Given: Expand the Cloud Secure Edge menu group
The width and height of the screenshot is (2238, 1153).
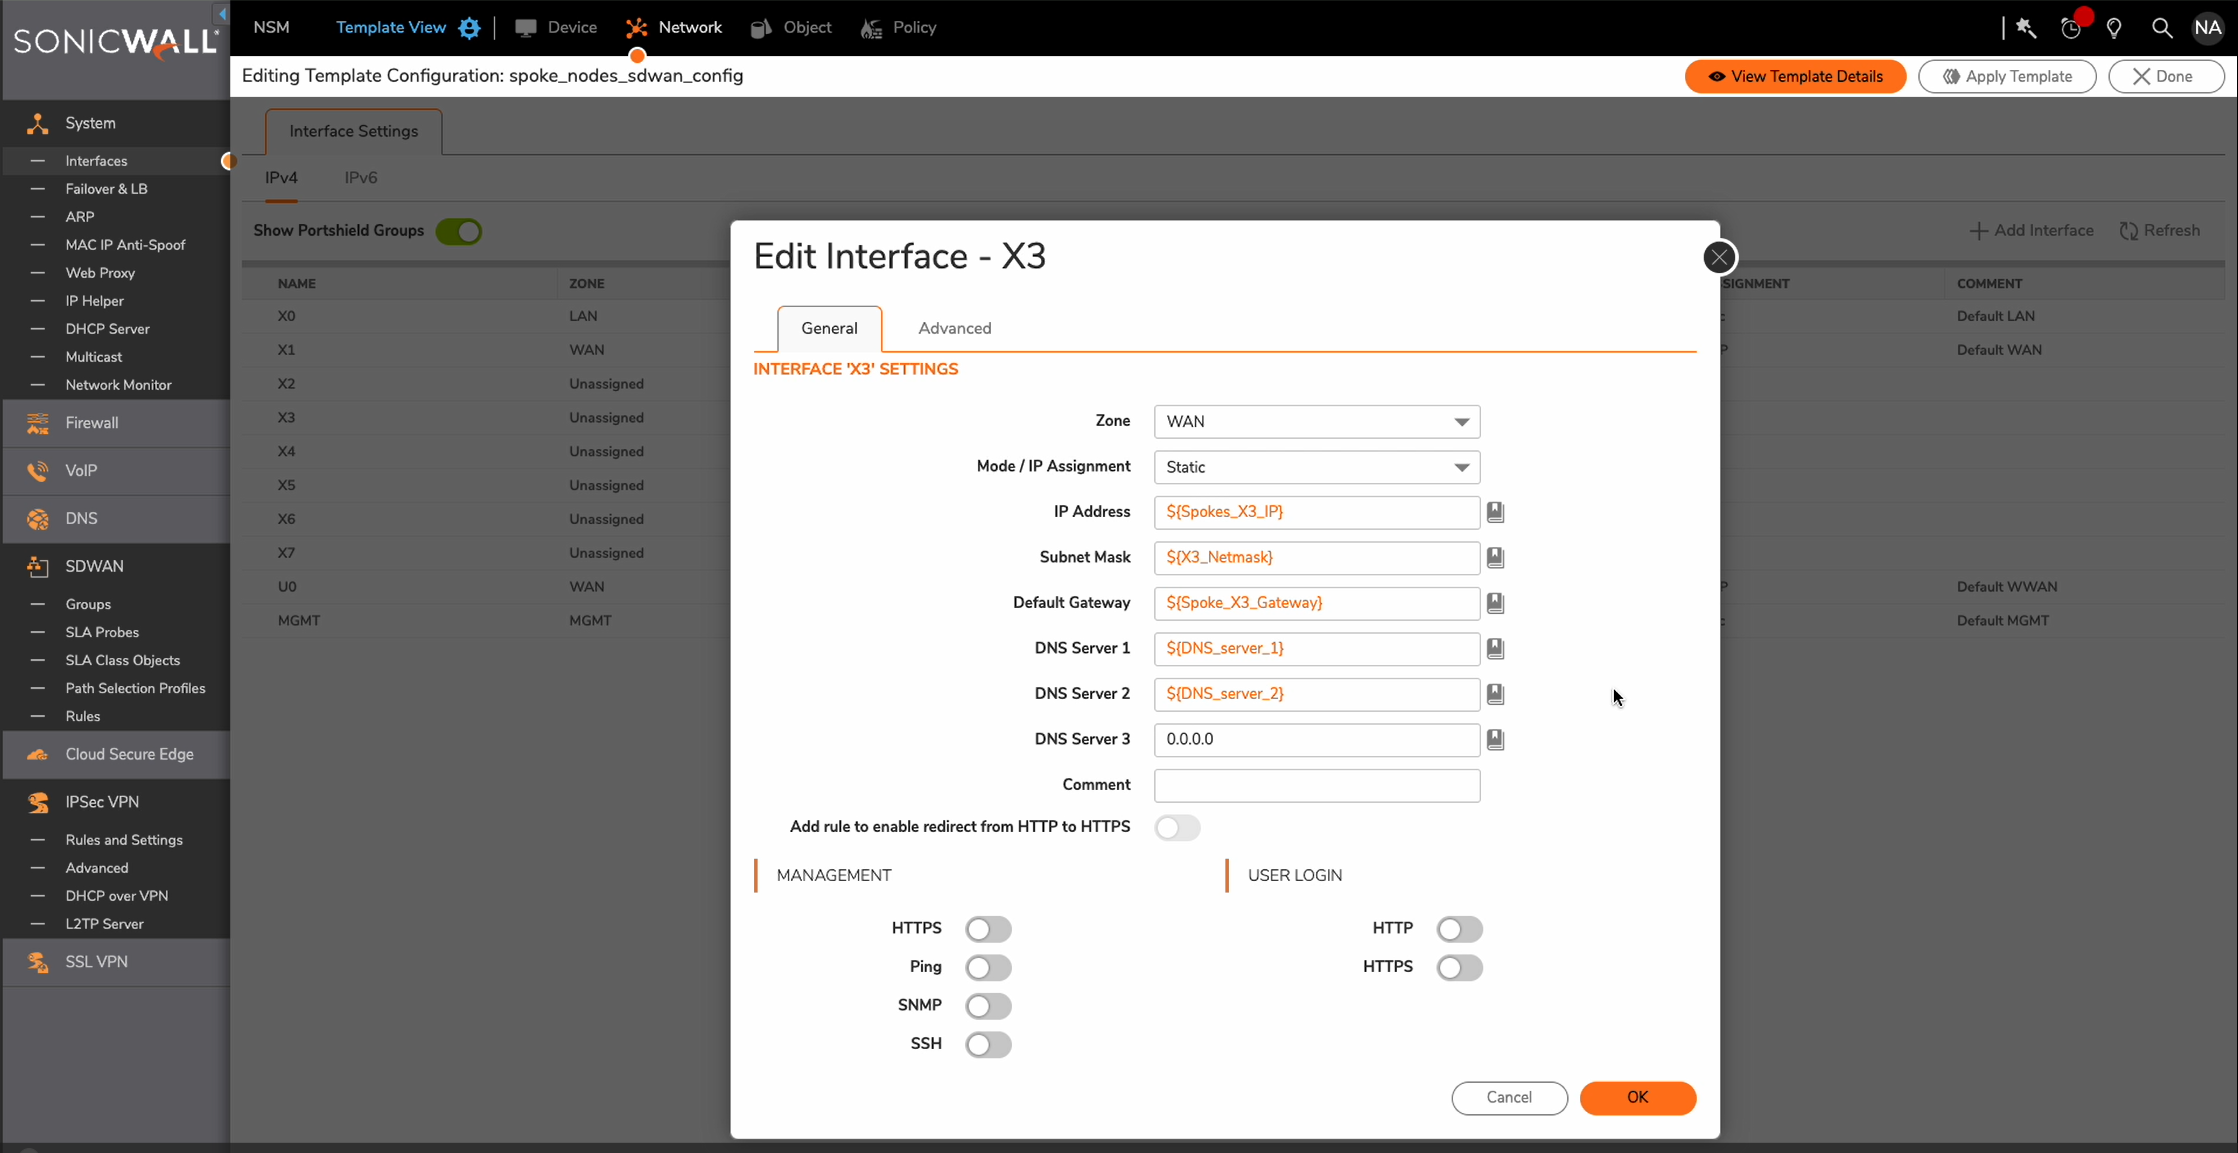Looking at the screenshot, I should tap(116, 755).
